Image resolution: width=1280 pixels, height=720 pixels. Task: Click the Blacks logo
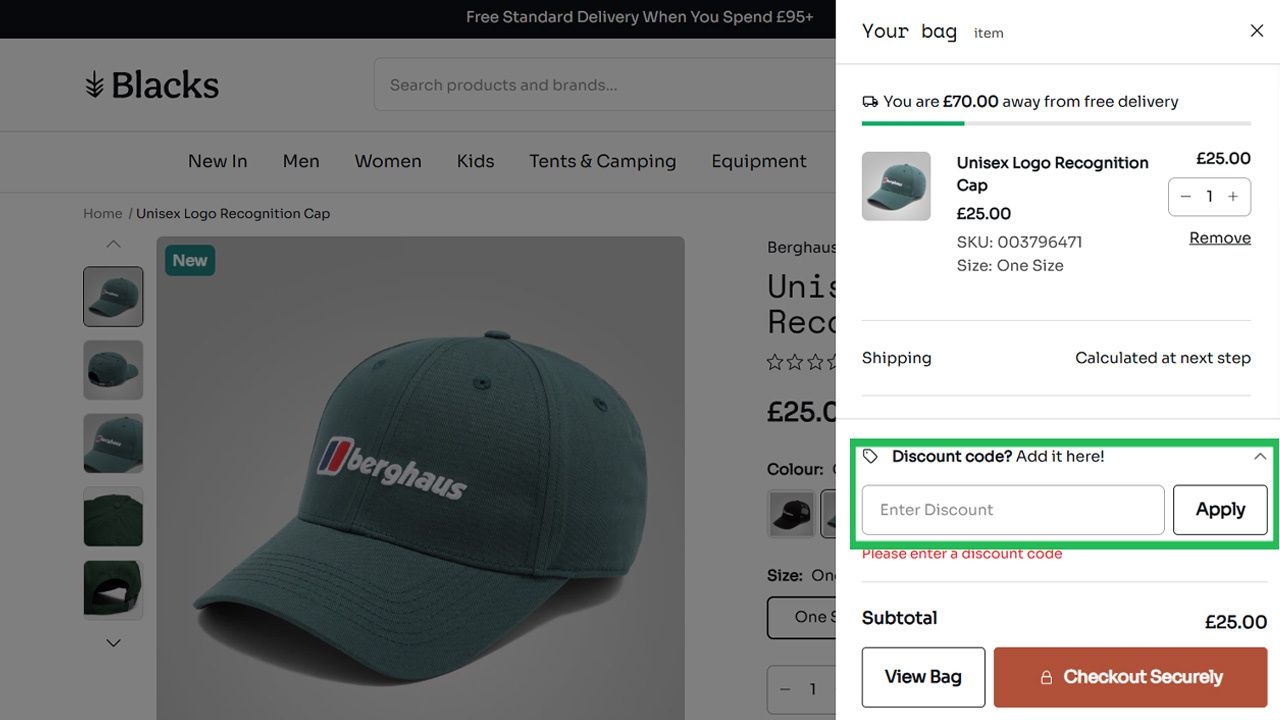[152, 85]
